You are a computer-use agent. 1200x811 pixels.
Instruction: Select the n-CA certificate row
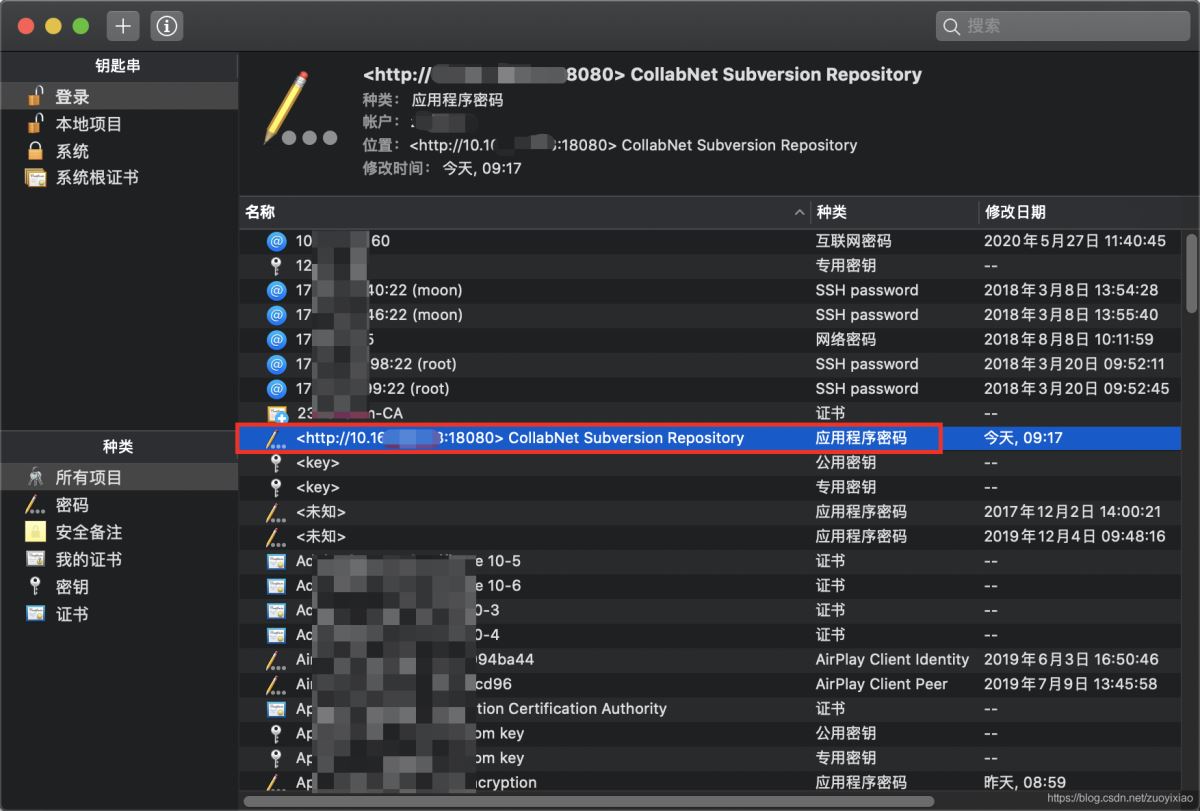[x=711, y=413]
